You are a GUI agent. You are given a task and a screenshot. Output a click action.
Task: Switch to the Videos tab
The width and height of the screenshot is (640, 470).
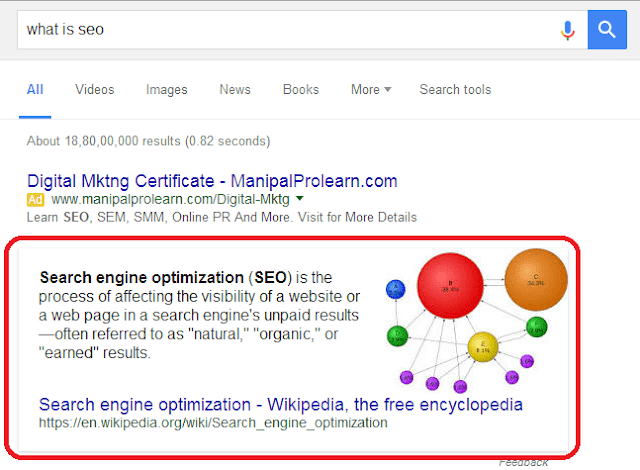click(95, 90)
